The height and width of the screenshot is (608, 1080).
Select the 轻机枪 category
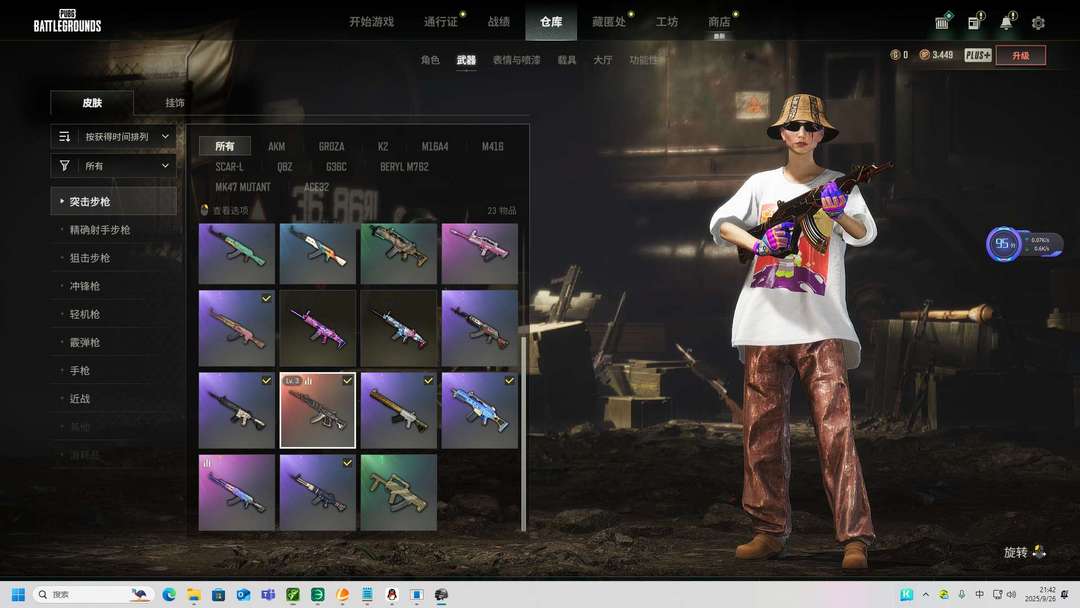pos(85,314)
